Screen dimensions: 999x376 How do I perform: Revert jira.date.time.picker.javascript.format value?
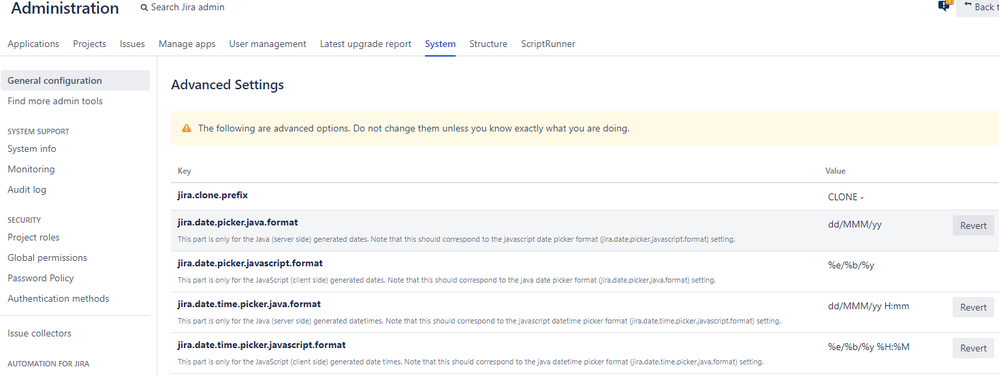point(973,348)
